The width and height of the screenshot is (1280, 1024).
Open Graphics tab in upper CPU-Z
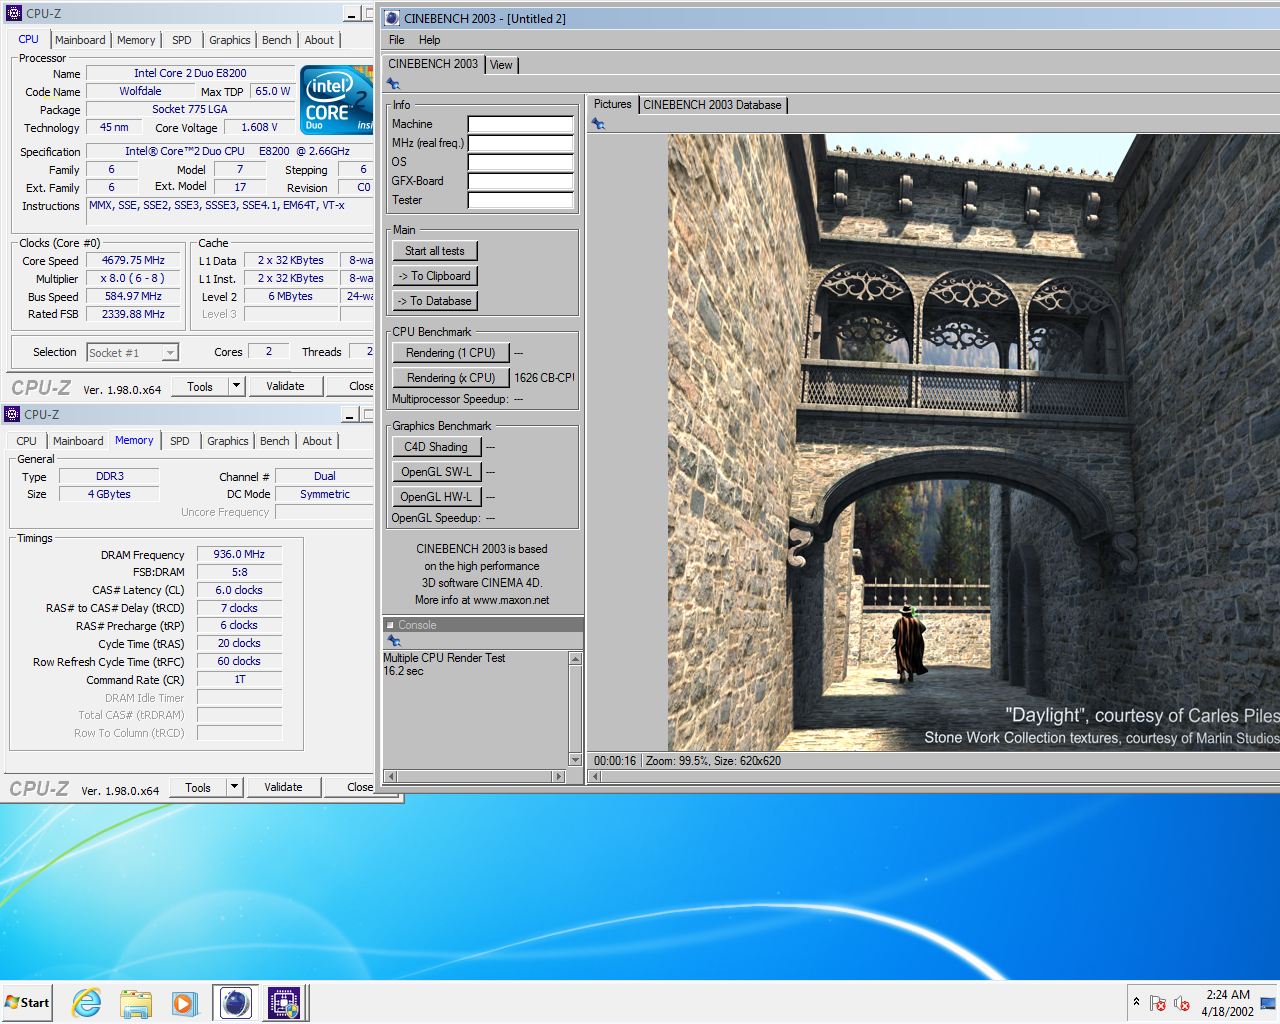[230, 40]
